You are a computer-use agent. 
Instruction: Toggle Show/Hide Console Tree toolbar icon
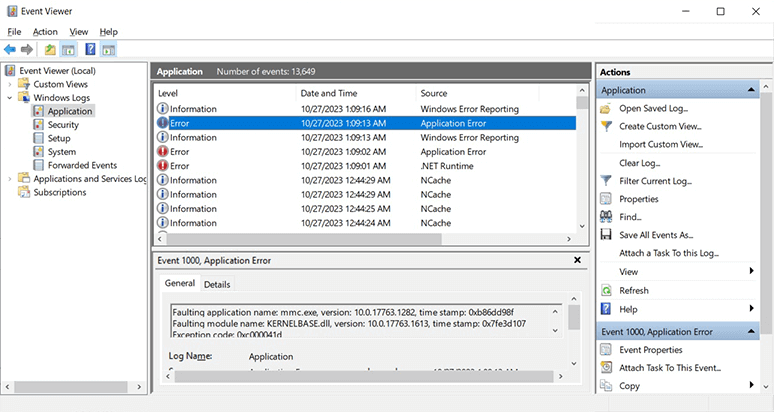[x=68, y=49]
